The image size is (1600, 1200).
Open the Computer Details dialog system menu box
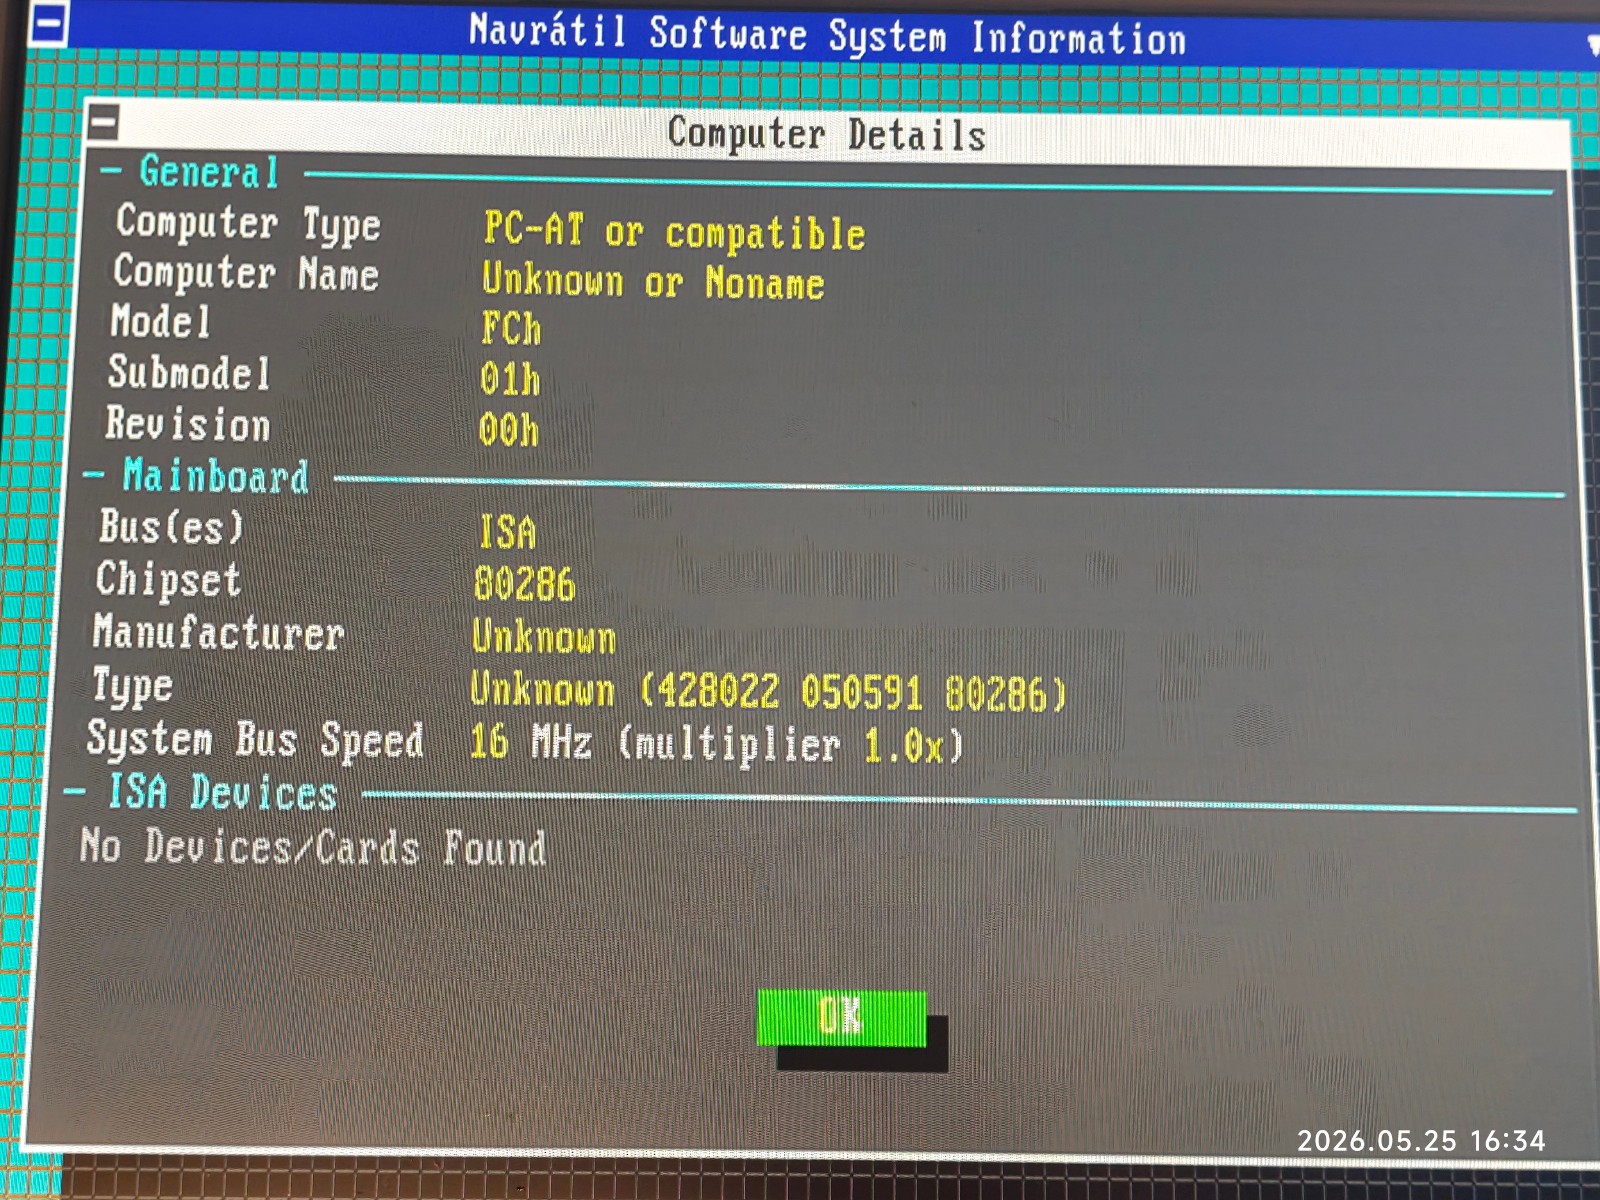click(x=103, y=123)
